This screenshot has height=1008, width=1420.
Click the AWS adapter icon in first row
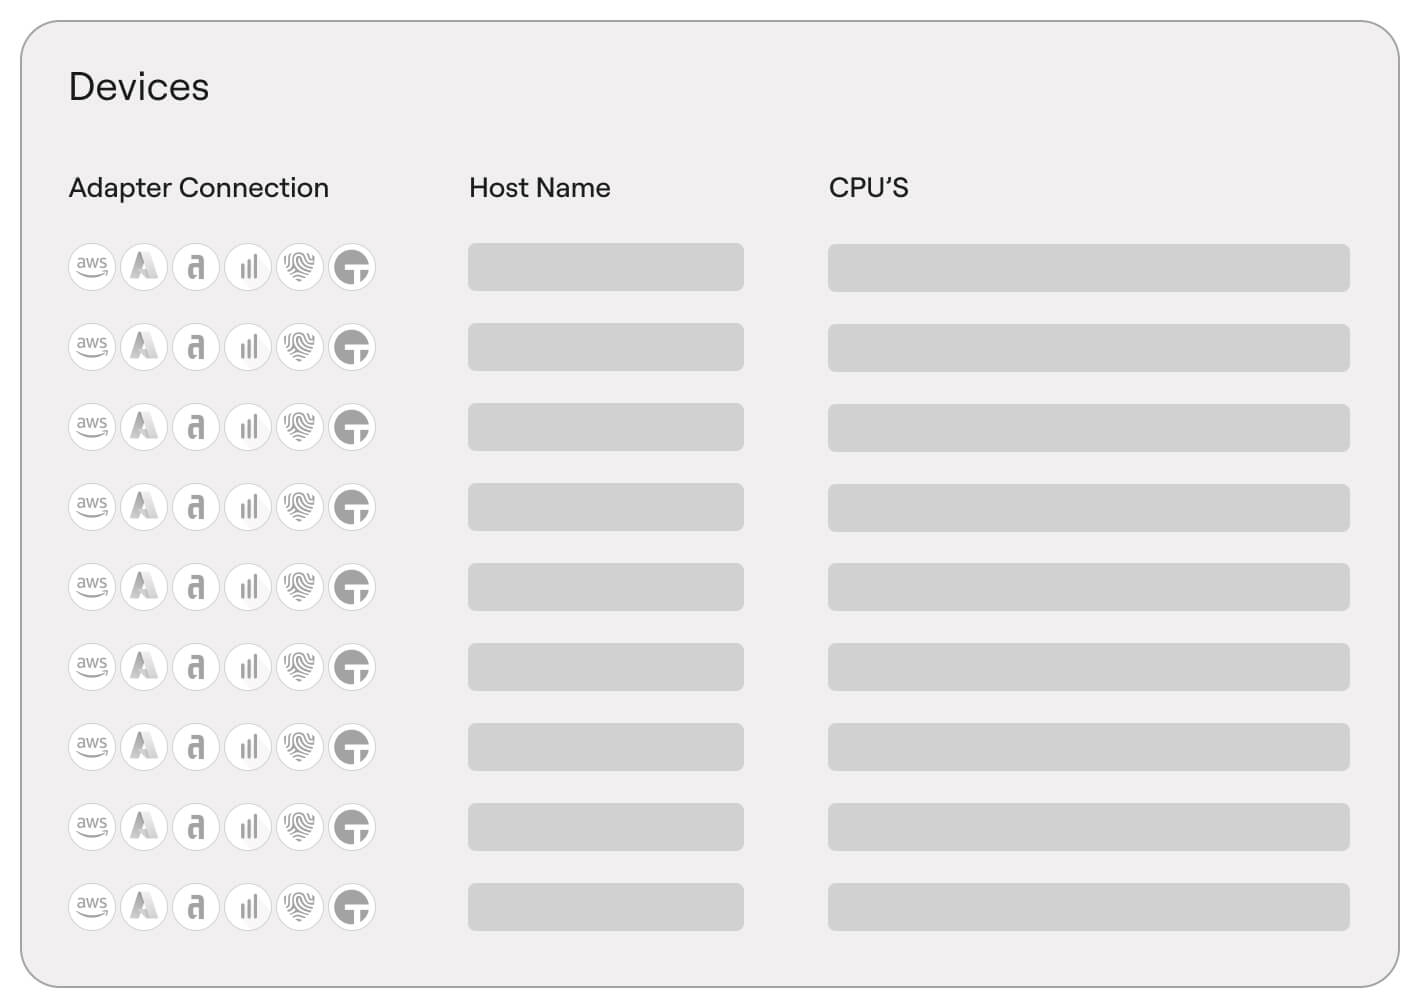coord(92,267)
